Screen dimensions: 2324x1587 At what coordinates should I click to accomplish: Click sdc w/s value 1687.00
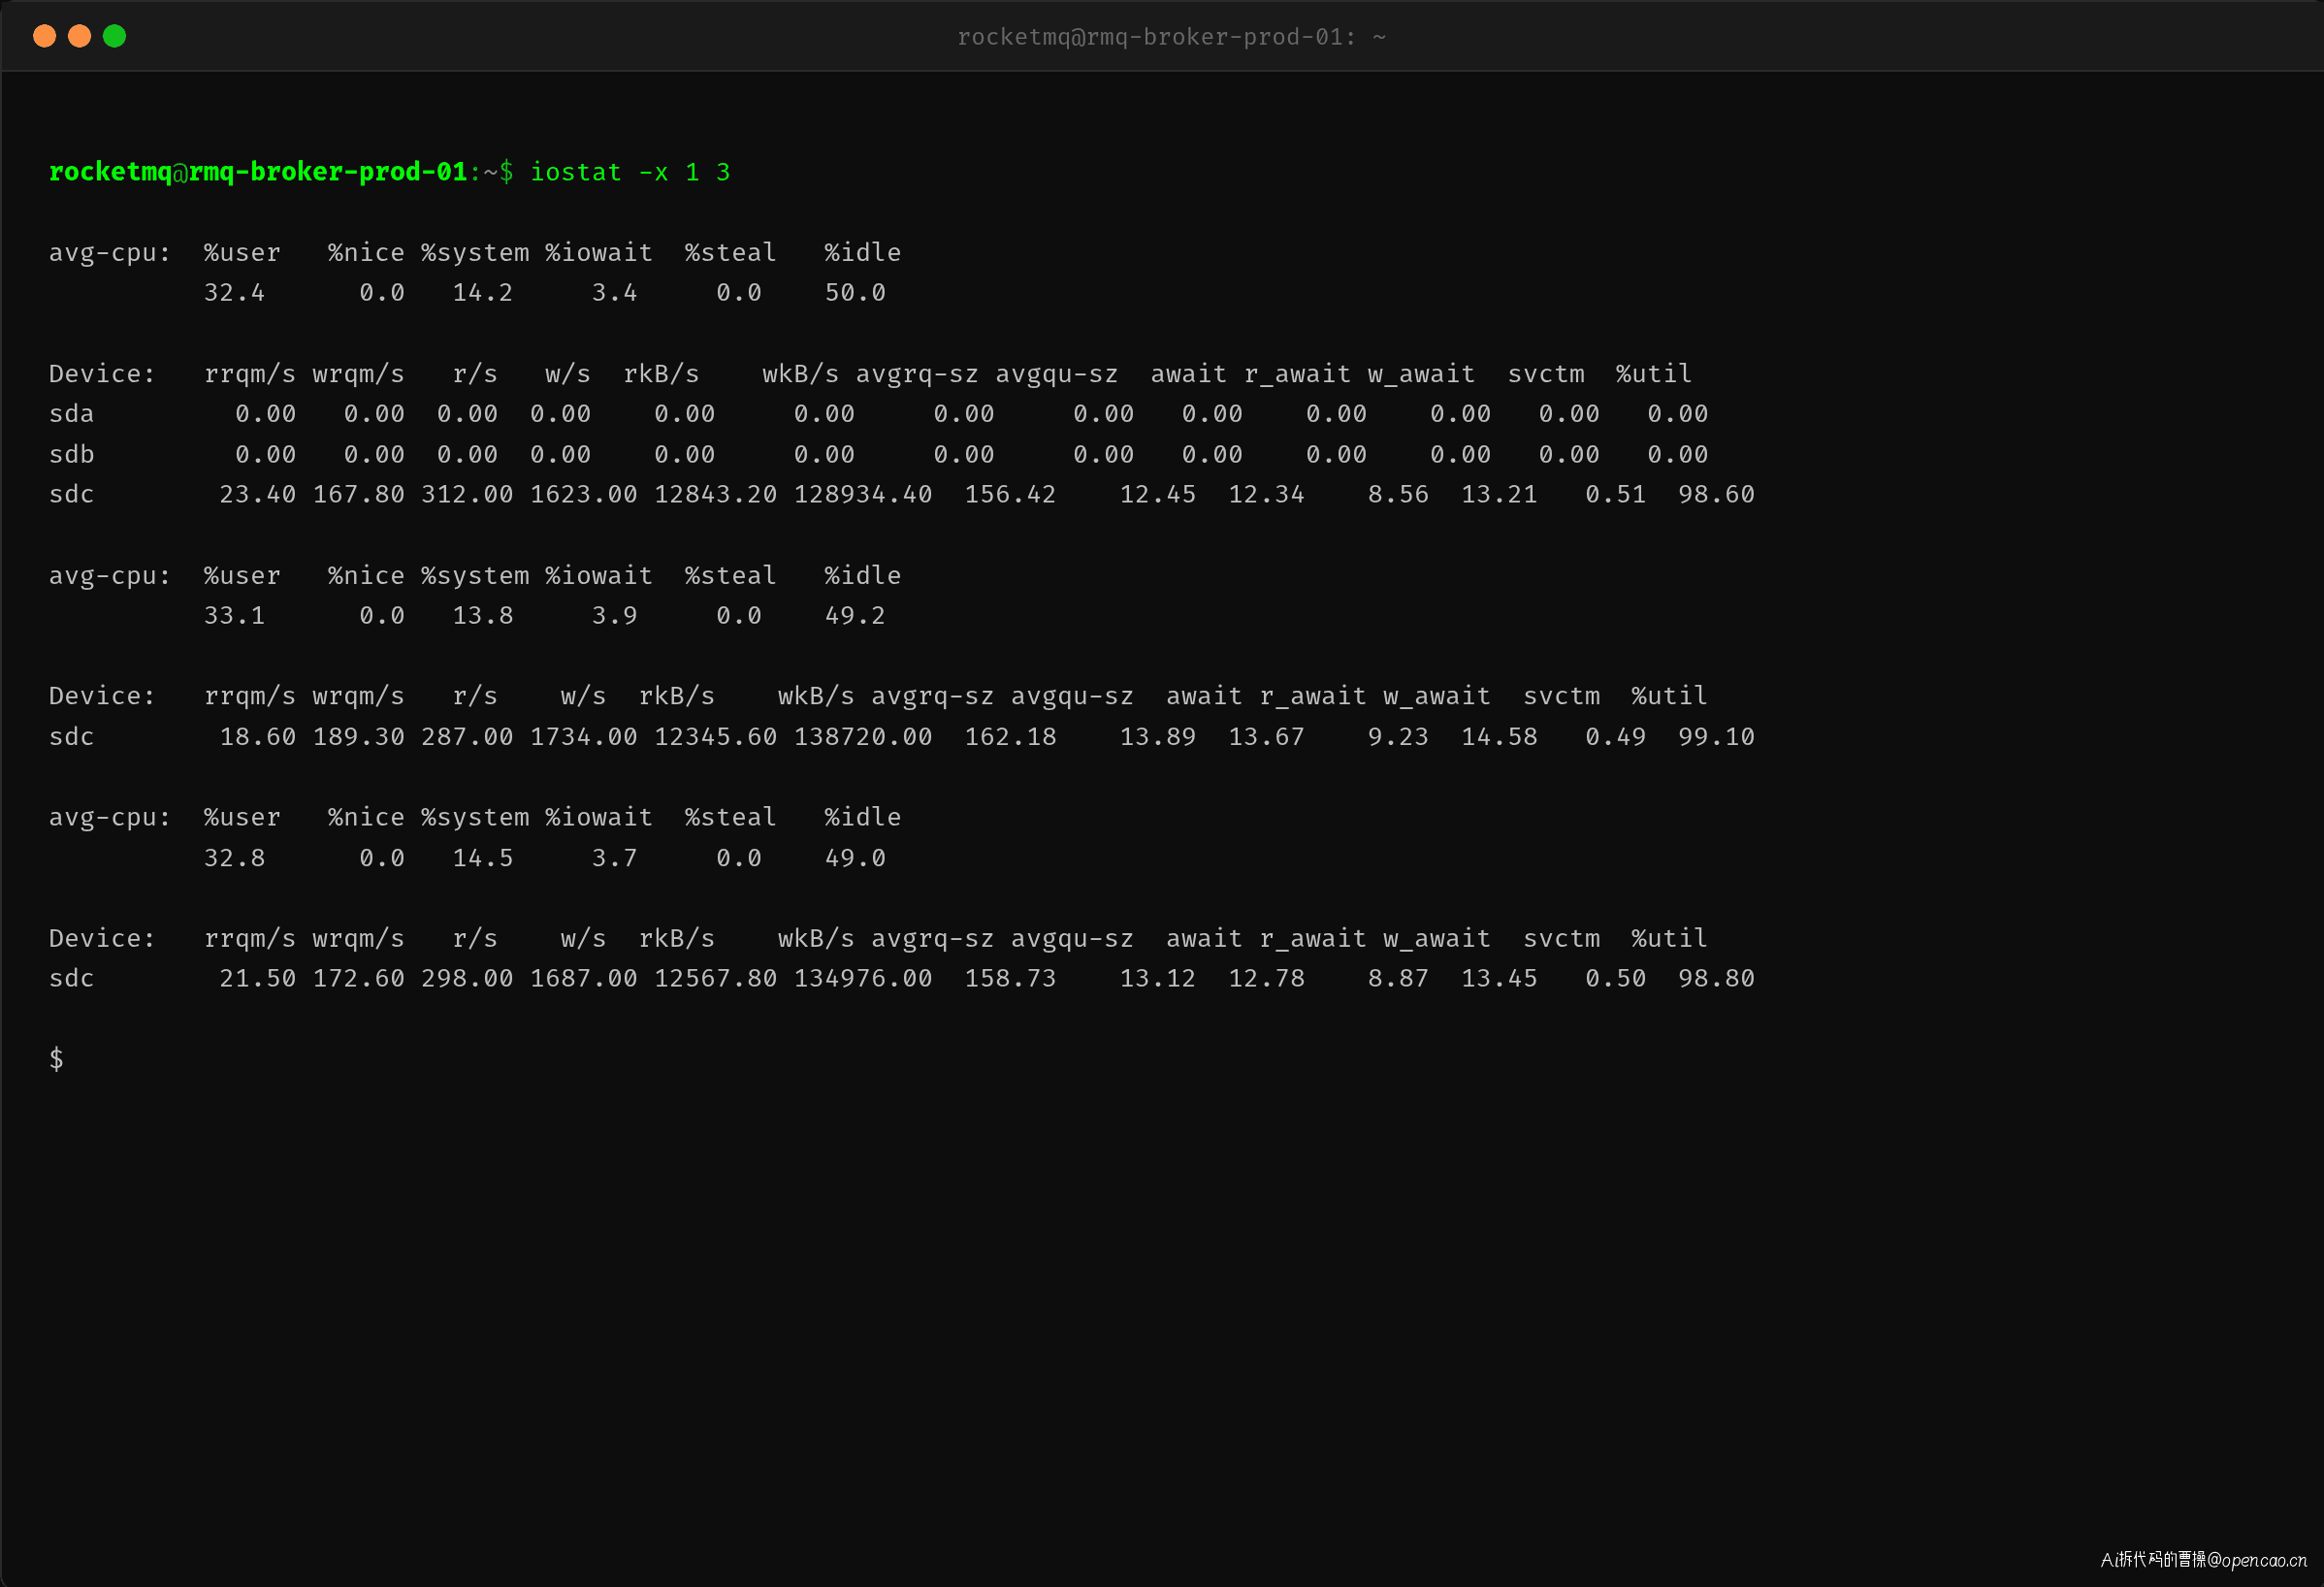(x=583, y=979)
